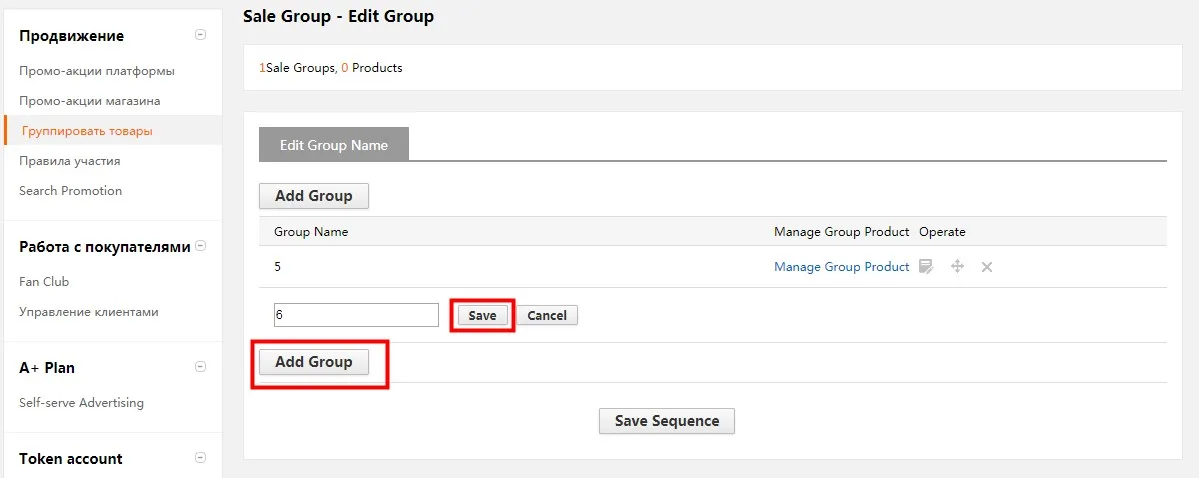The width and height of the screenshot is (1199, 478).
Task: Delete group 5 with the X icon
Action: (x=987, y=267)
